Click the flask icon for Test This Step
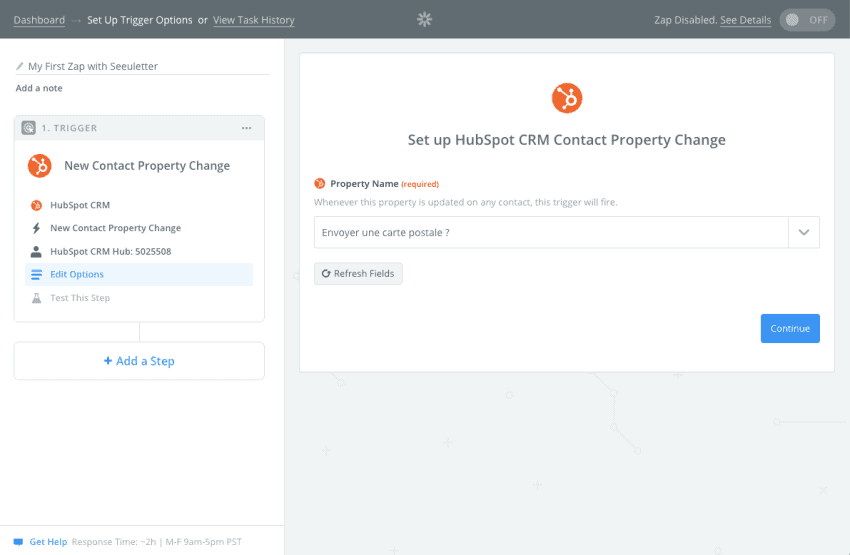This screenshot has width=850, height=555. coord(36,298)
